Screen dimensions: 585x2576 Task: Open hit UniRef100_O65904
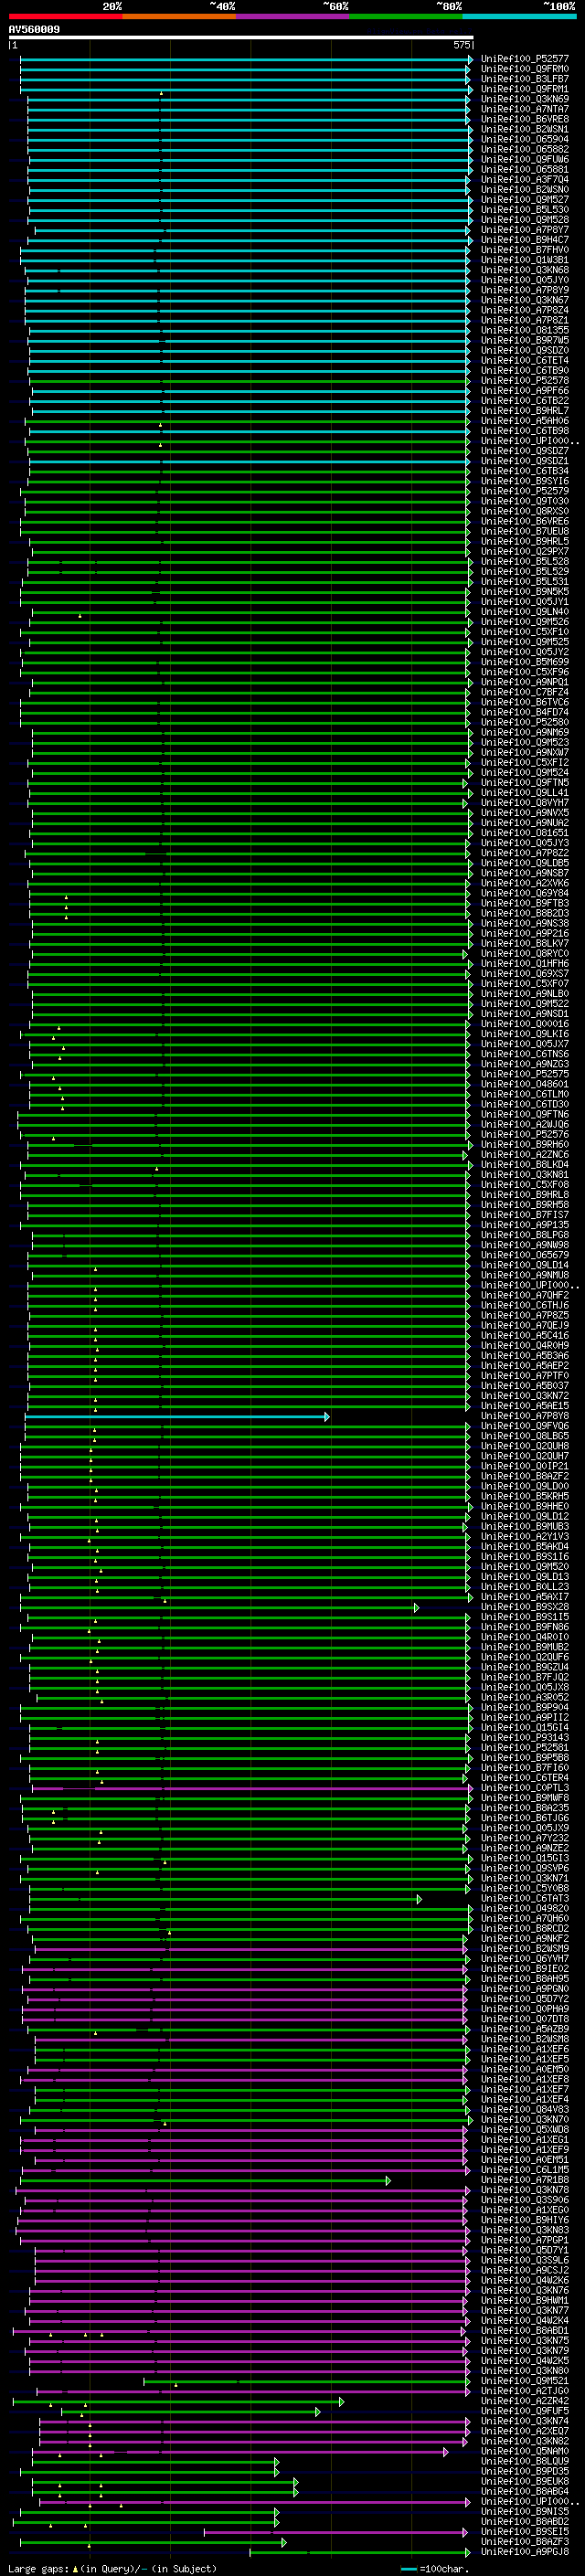(525, 139)
